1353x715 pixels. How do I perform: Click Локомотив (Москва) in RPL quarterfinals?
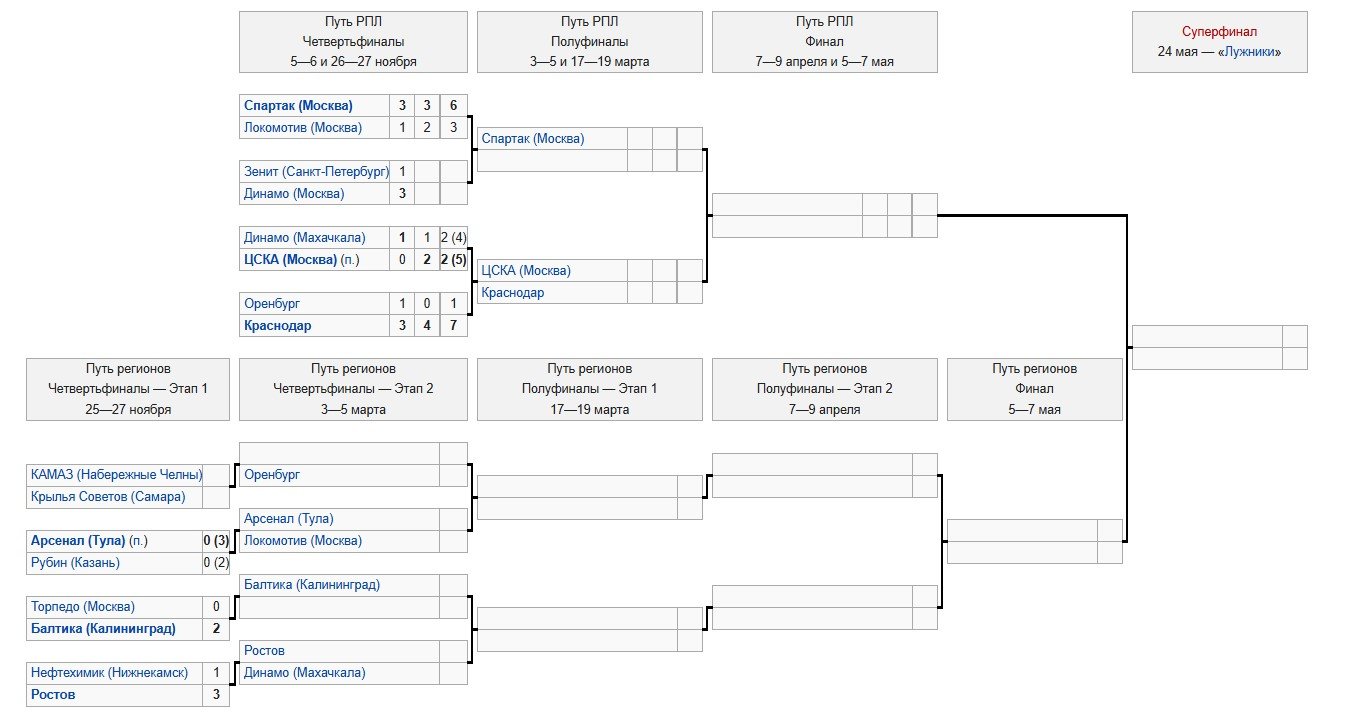[x=302, y=128]
